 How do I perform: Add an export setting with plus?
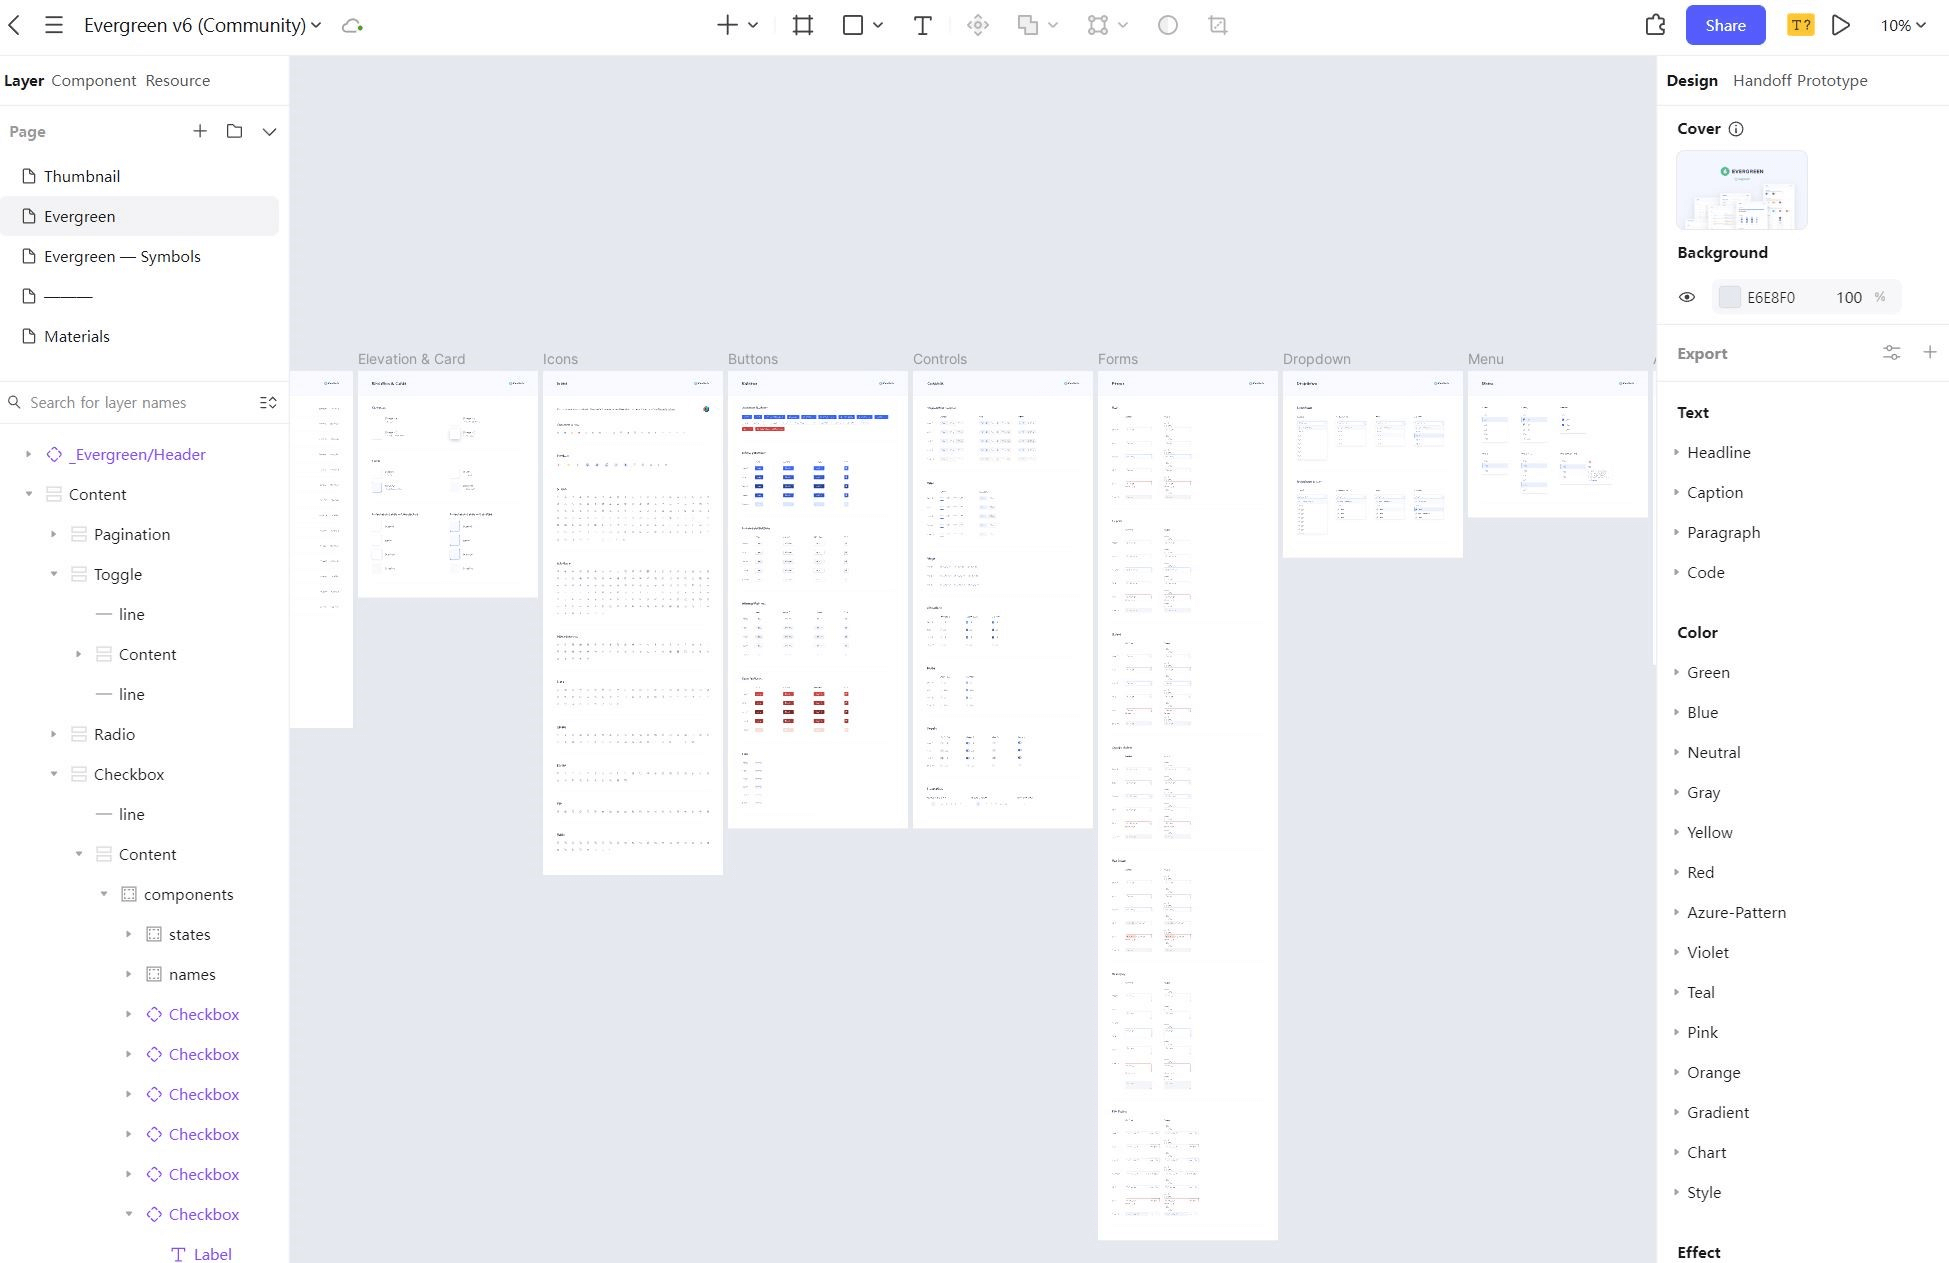click(x=1930, y=352)
